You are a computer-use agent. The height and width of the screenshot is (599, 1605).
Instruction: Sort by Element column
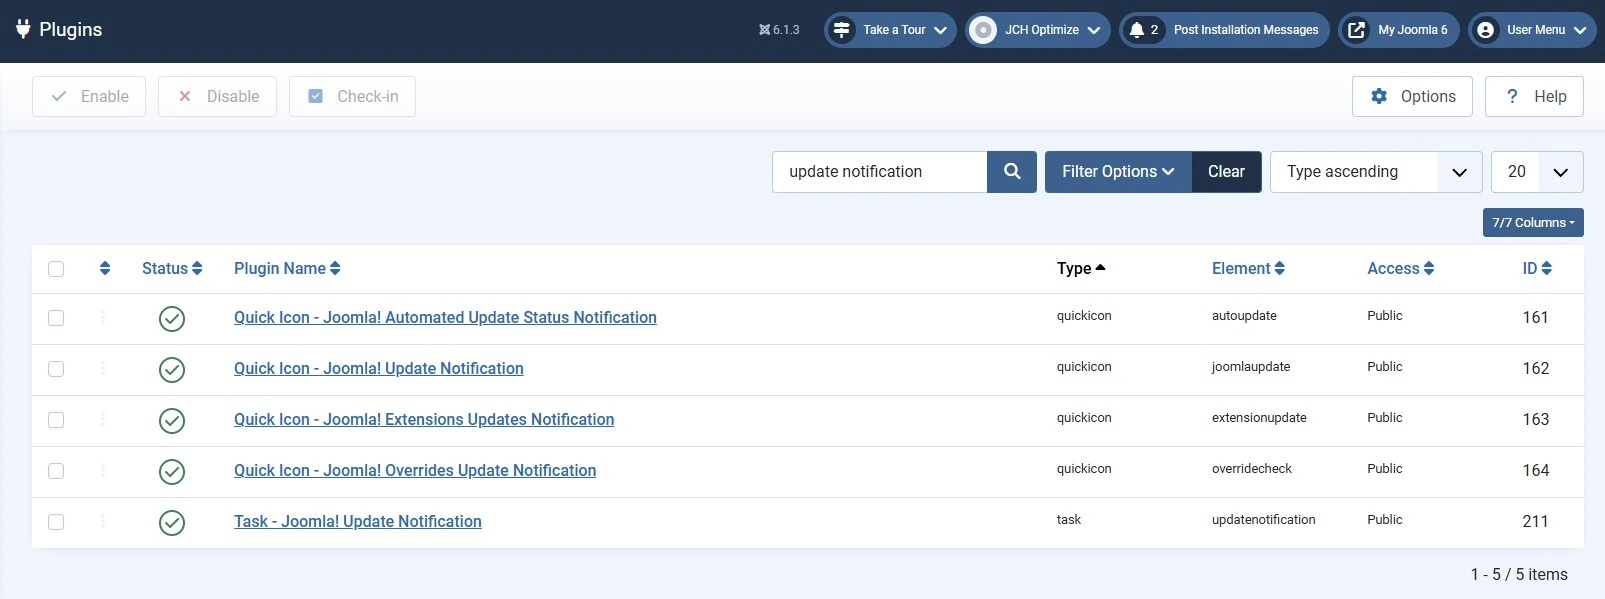point(1248,268)
